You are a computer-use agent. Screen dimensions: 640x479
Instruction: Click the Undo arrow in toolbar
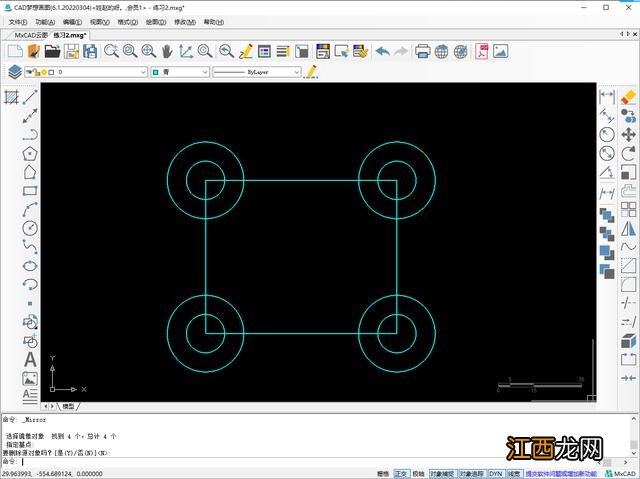click(380, 51)
